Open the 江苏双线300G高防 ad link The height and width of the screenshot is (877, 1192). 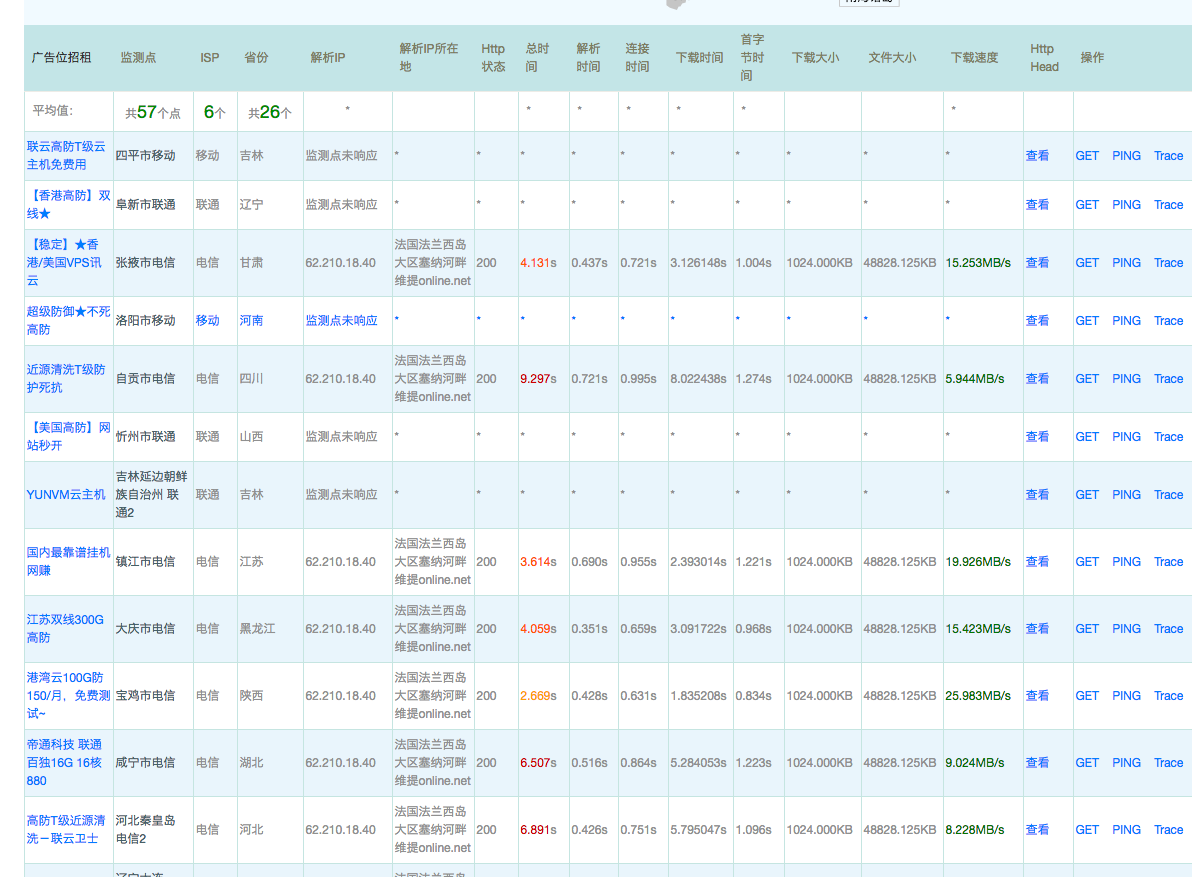coord(65,629)
